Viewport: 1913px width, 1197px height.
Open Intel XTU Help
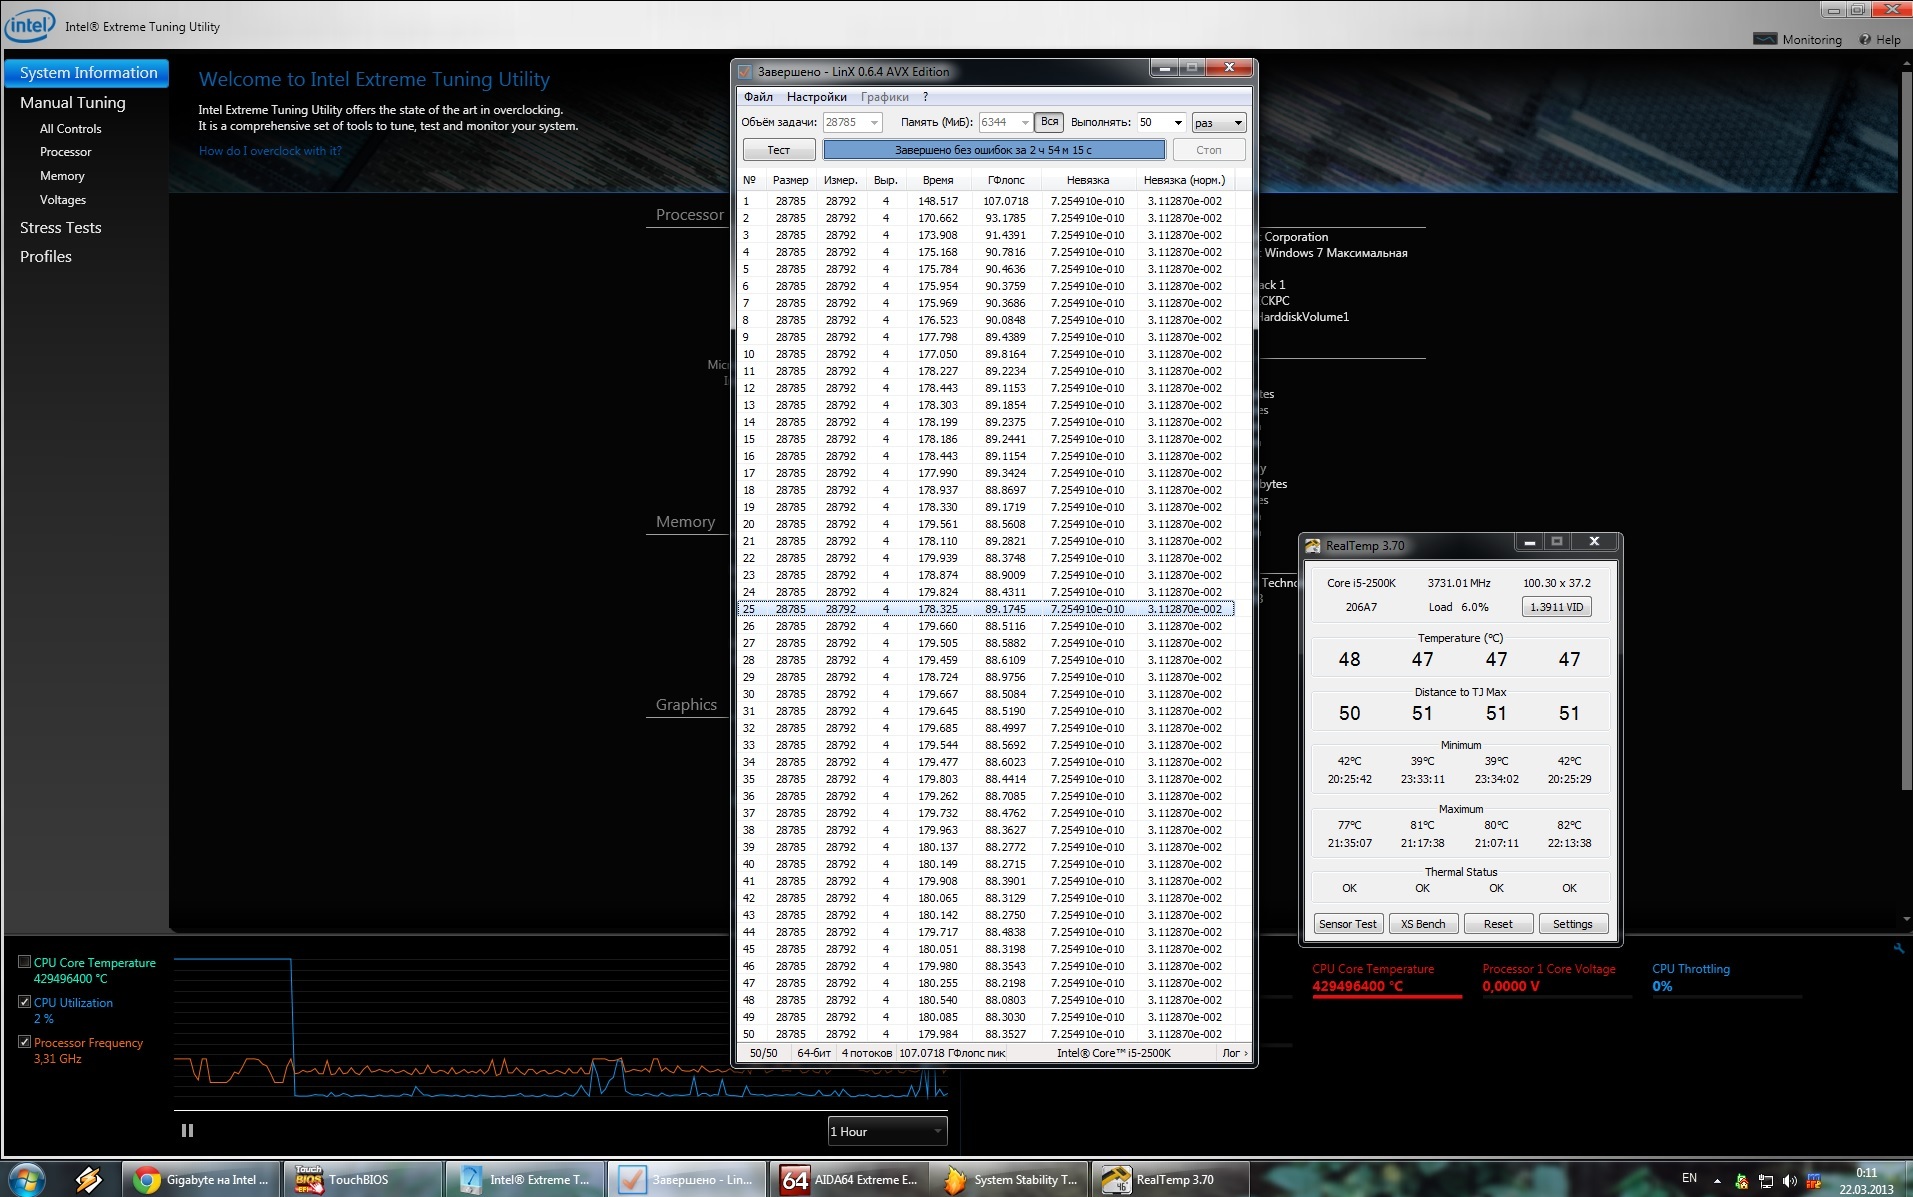click(1880, 40)
